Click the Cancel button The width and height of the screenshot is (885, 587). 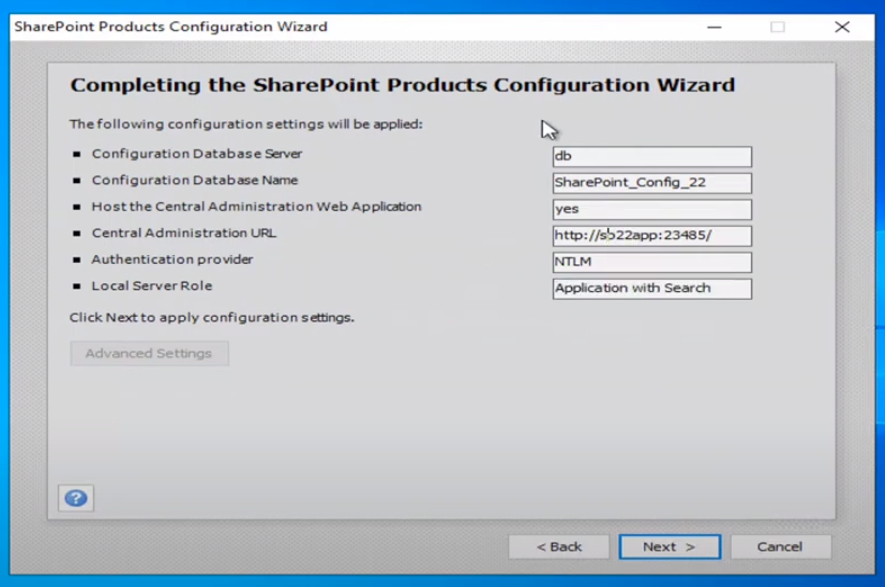780,546
